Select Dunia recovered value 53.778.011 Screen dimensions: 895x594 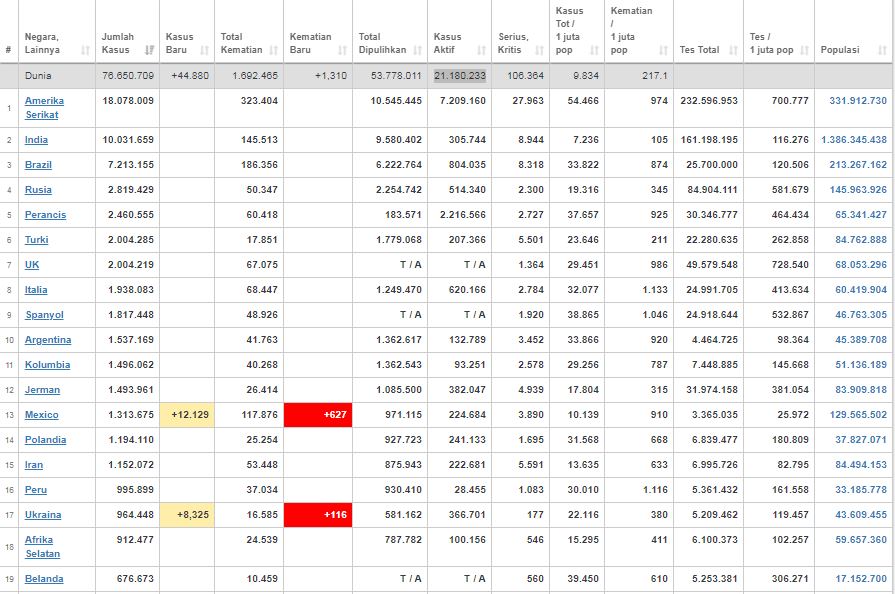(x=396, y=76)
